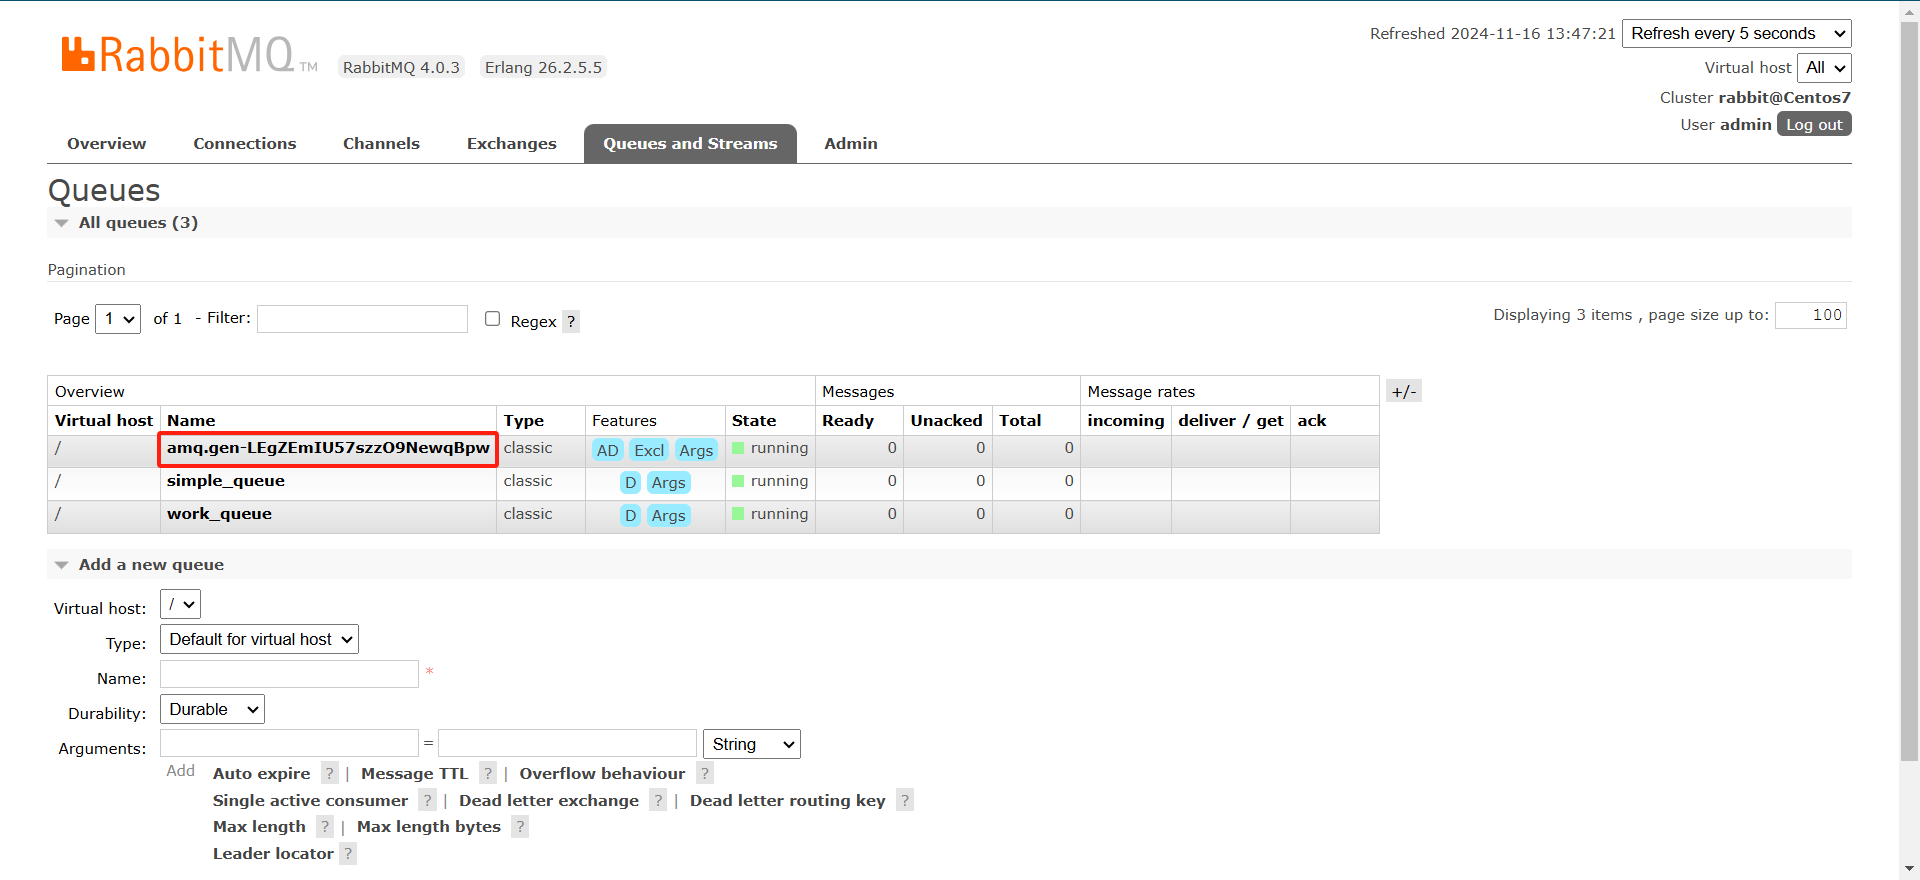Sort table by Ready column header

[848, 420]
